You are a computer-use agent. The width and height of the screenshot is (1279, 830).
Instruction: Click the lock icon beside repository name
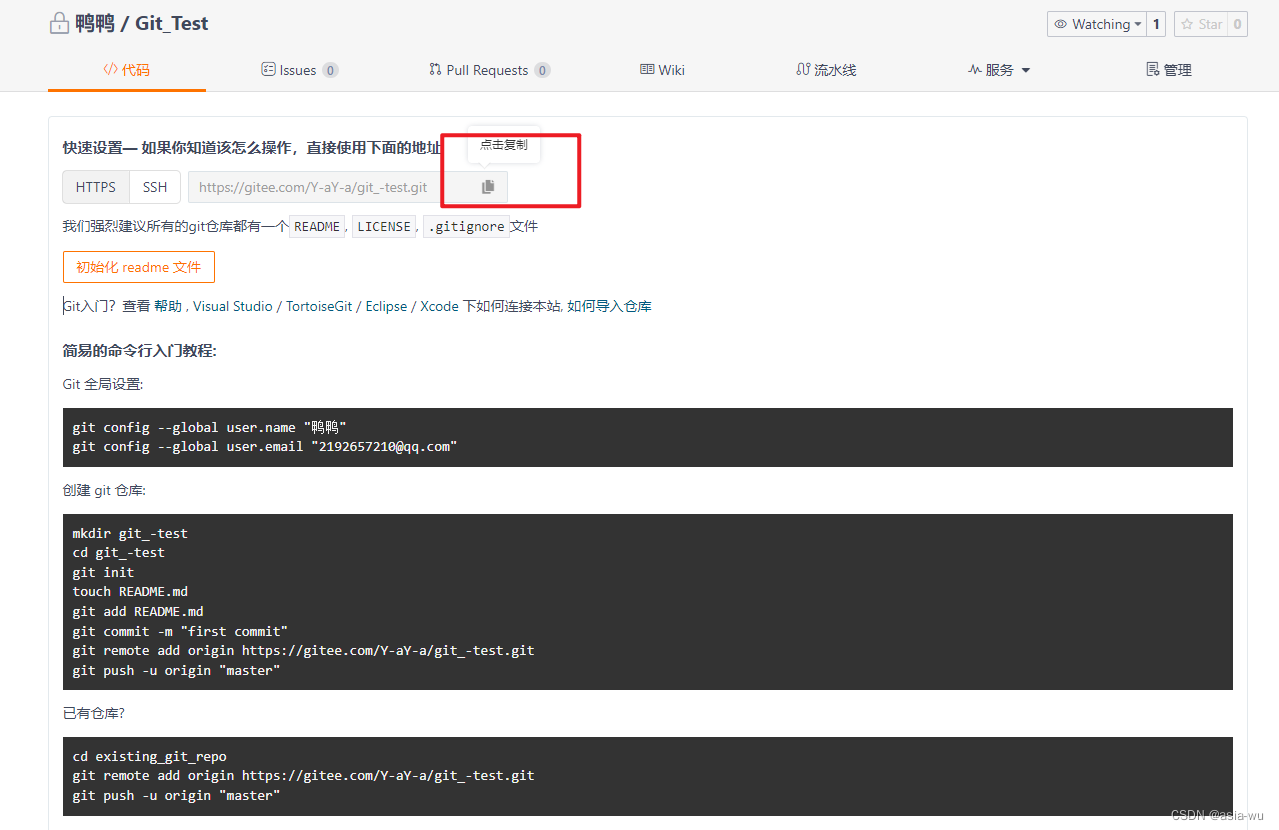pos(59,24)
